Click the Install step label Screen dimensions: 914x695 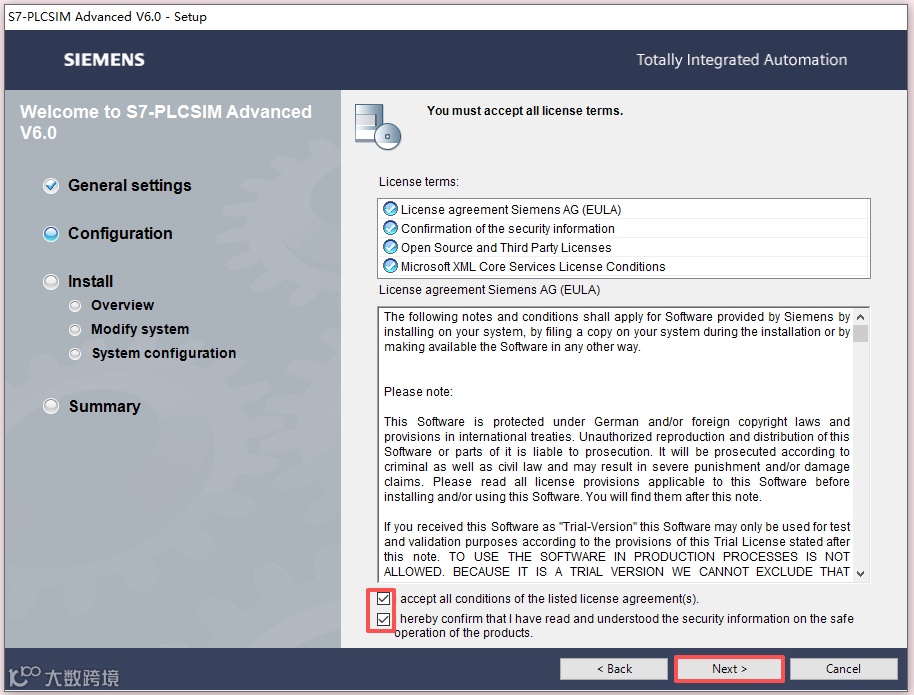click(90, 281)
